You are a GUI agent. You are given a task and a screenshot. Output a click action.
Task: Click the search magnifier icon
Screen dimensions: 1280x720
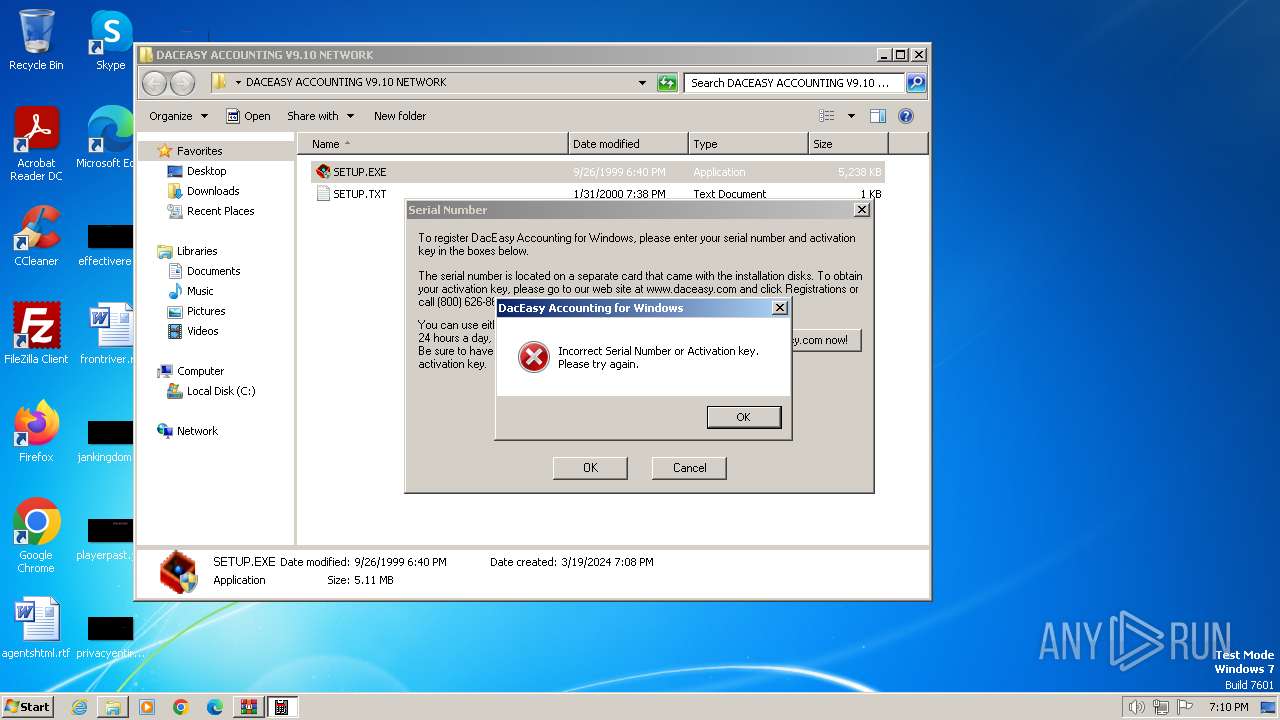pyautogui.click(x=915, y=83)
